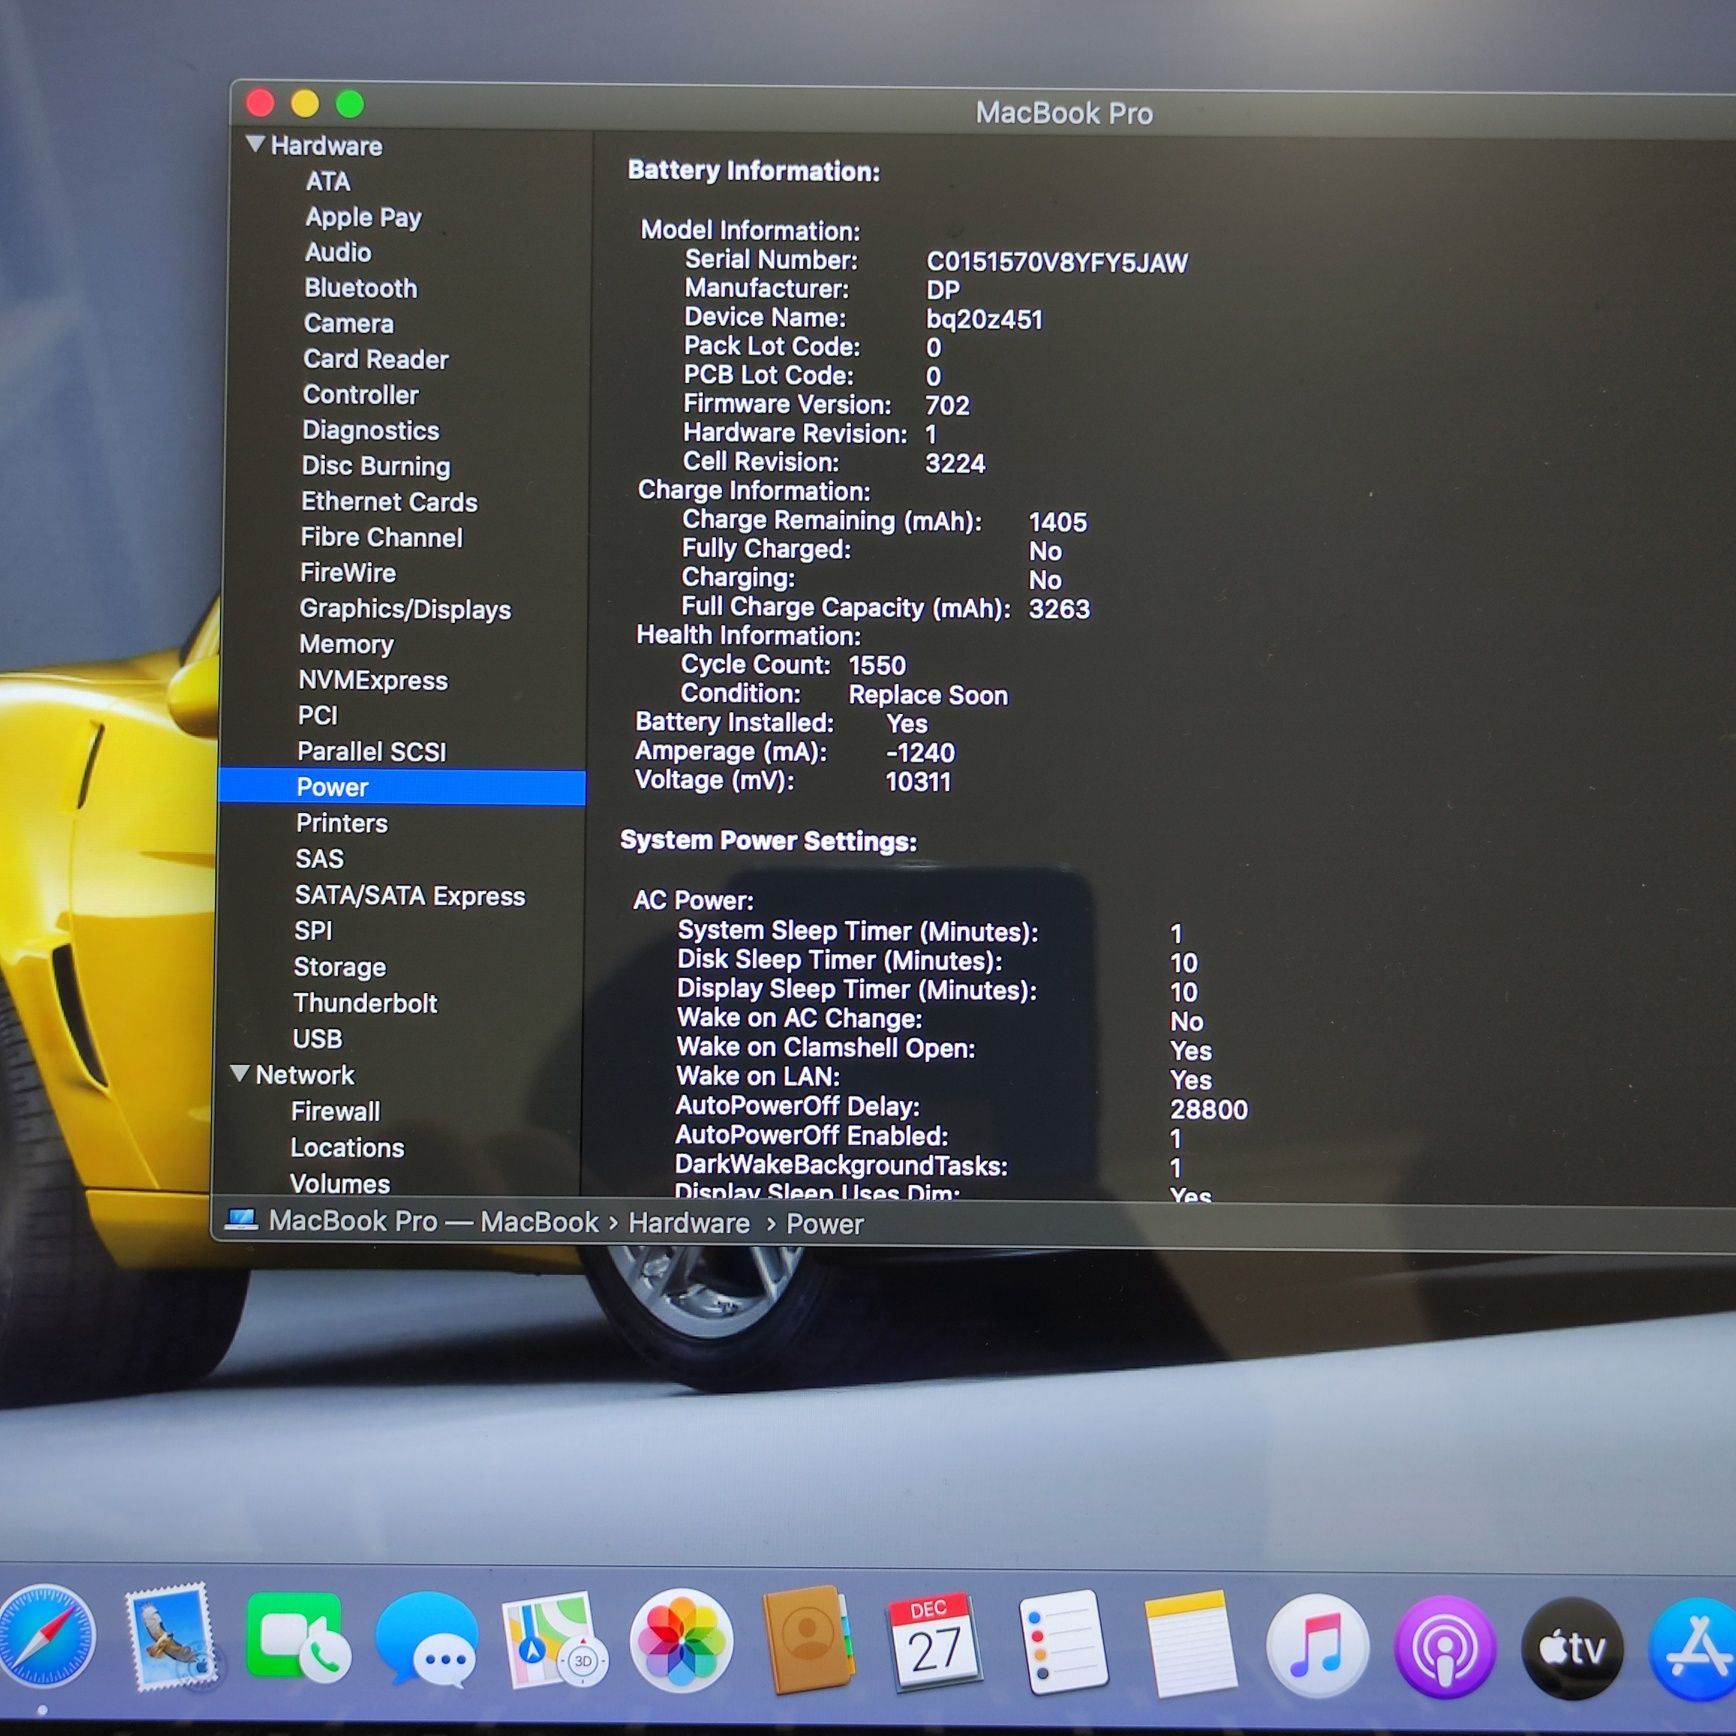Select Locations under Network
The image size is (1736, 1736).
coord(347,1147)
